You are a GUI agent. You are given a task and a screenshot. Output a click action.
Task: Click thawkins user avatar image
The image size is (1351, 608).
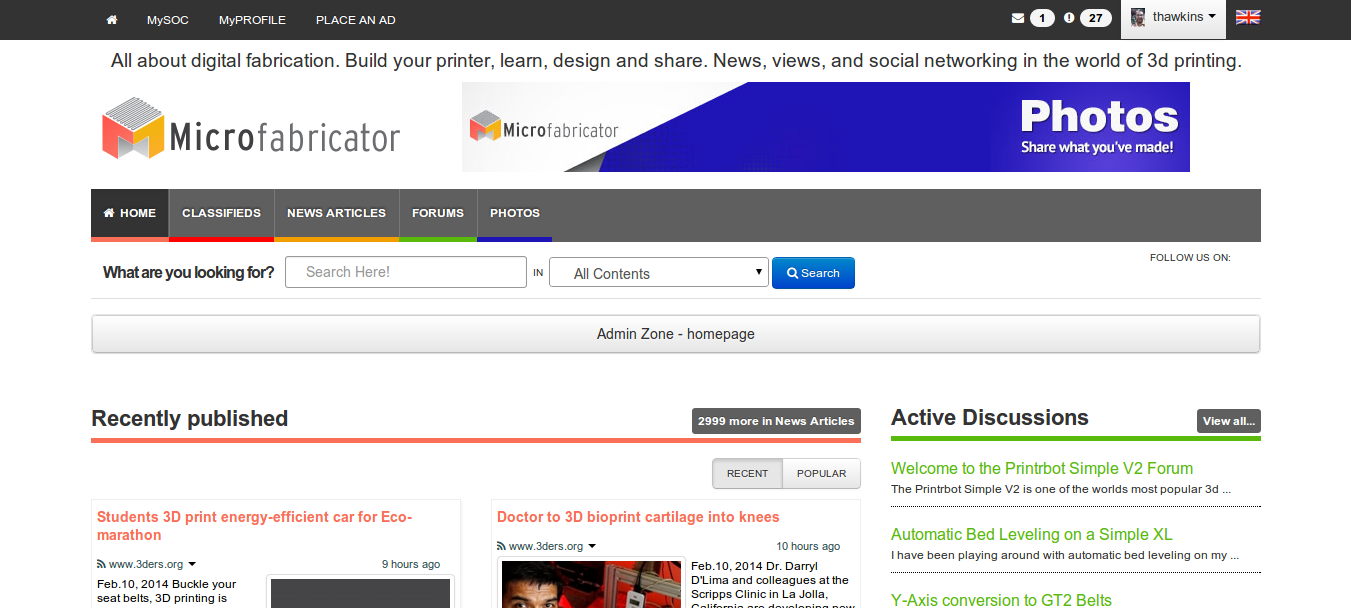pos(1138,17)
